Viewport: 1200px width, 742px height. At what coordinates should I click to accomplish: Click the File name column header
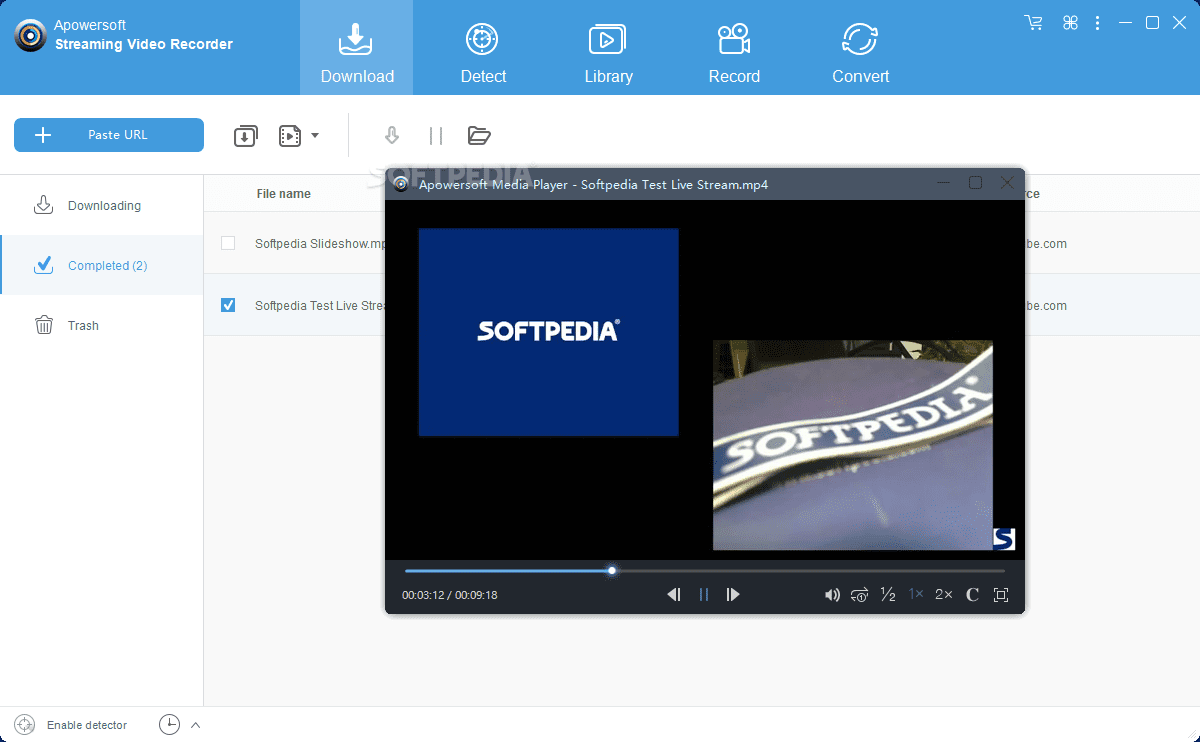coord(283,194)
